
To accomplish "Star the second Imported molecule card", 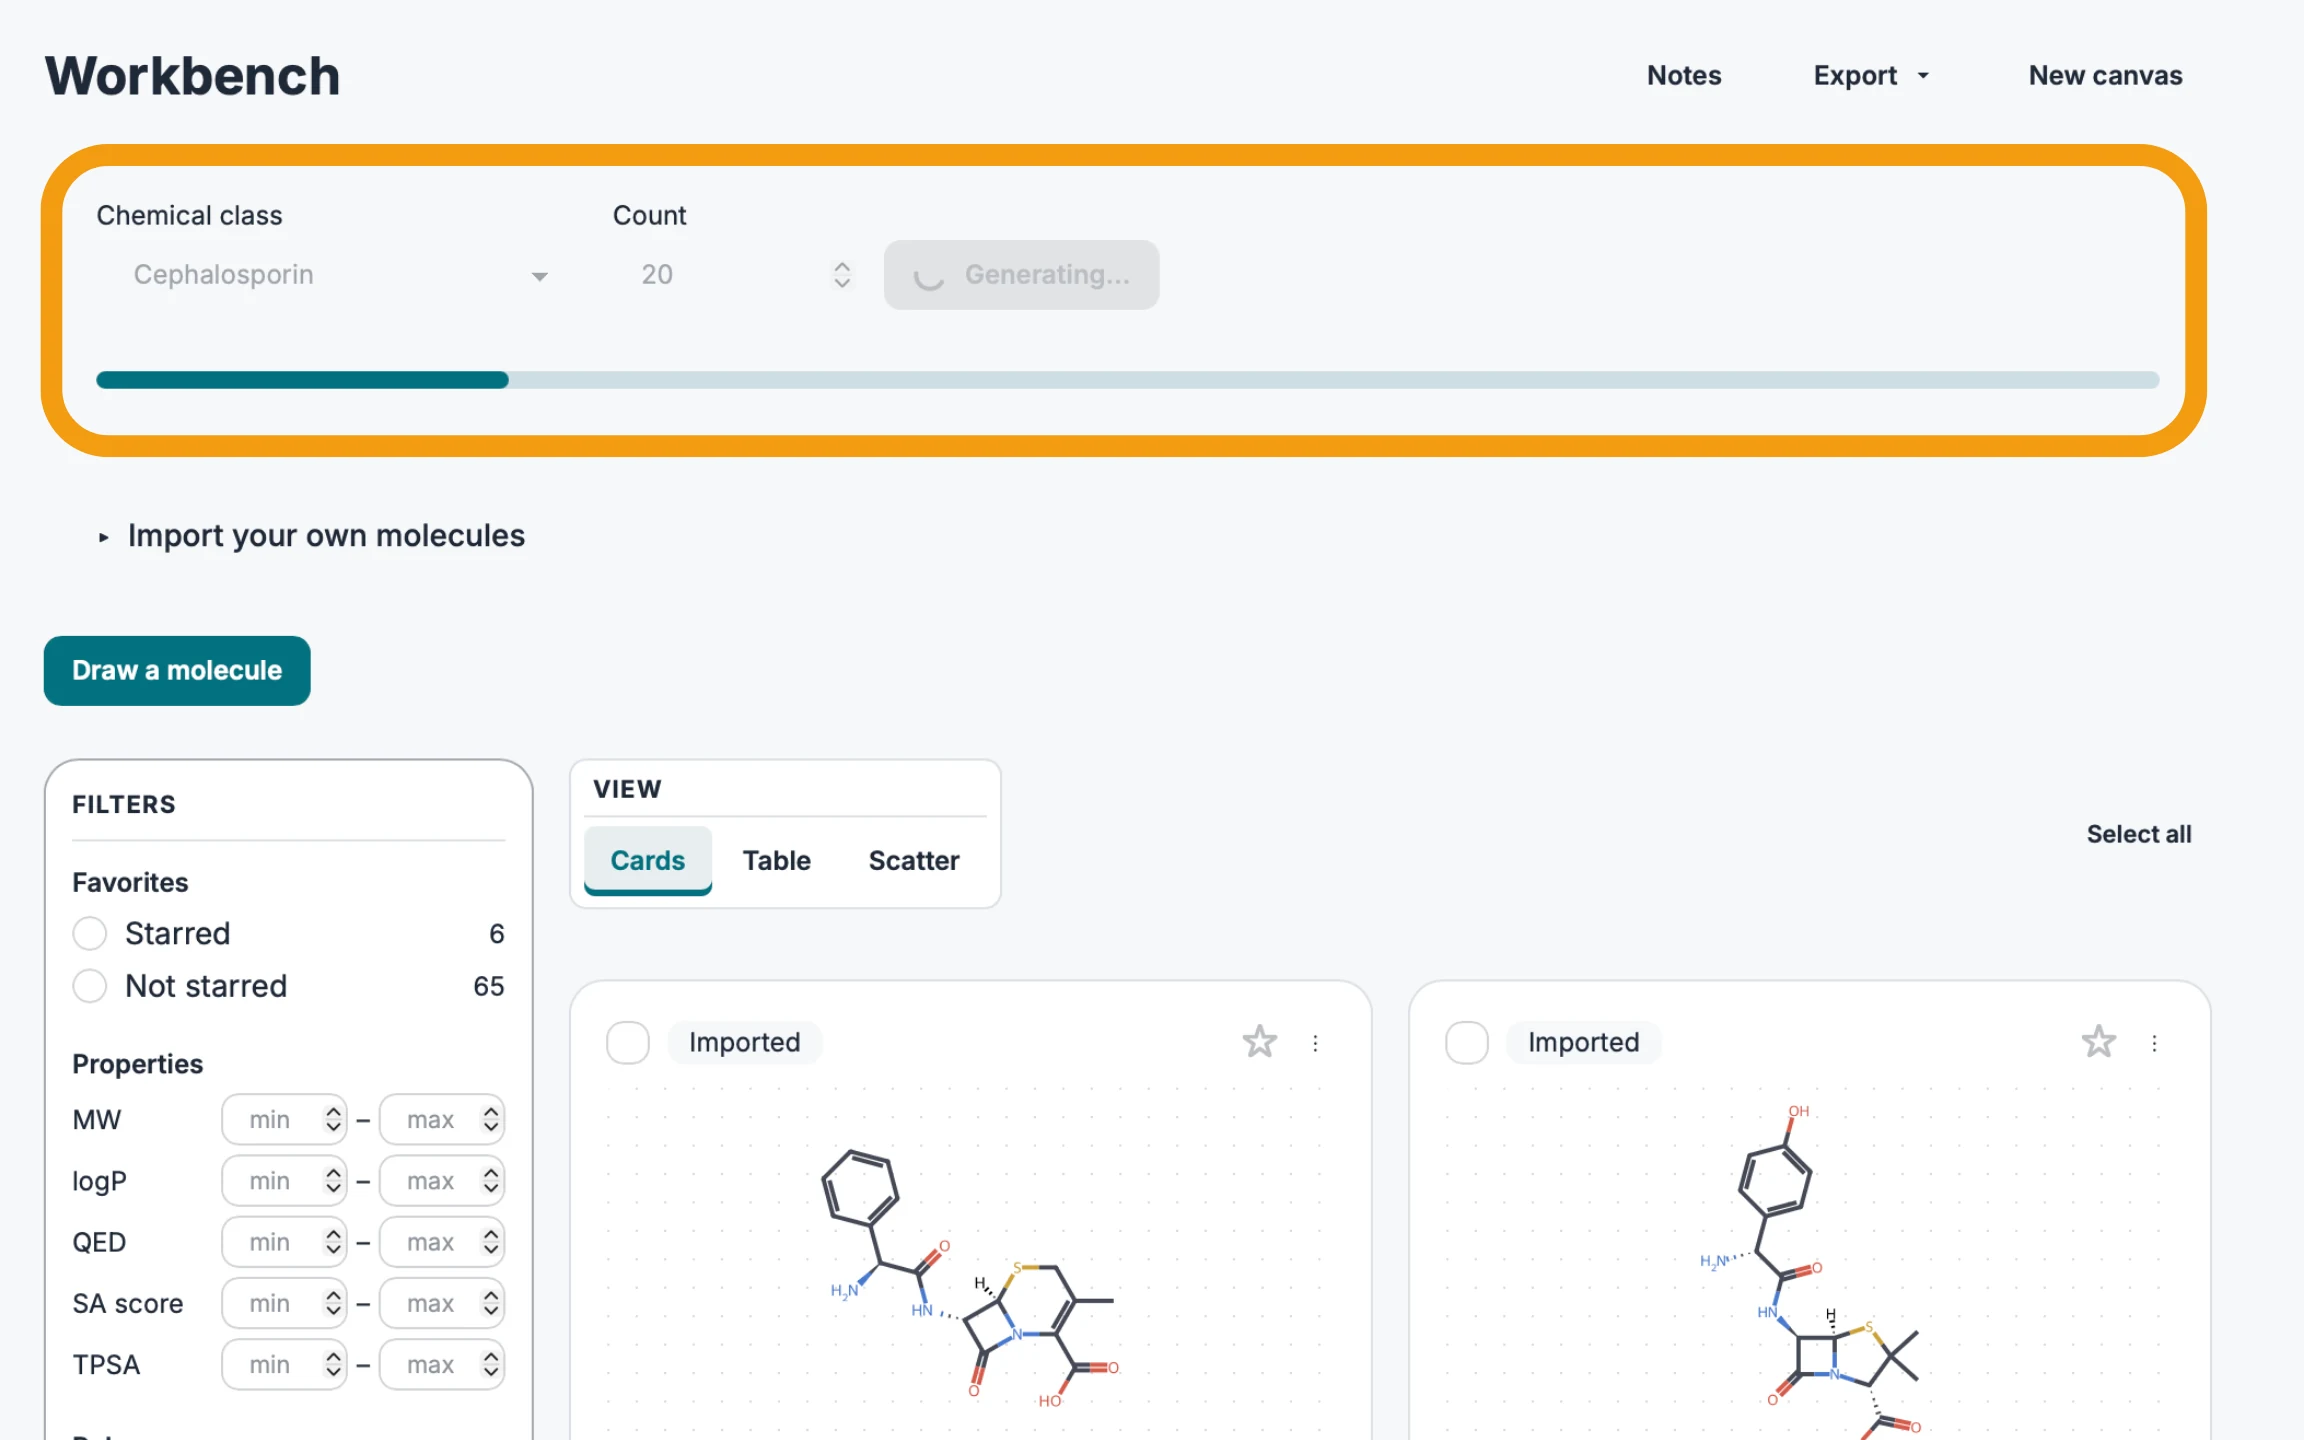I will point(2098,1042).
